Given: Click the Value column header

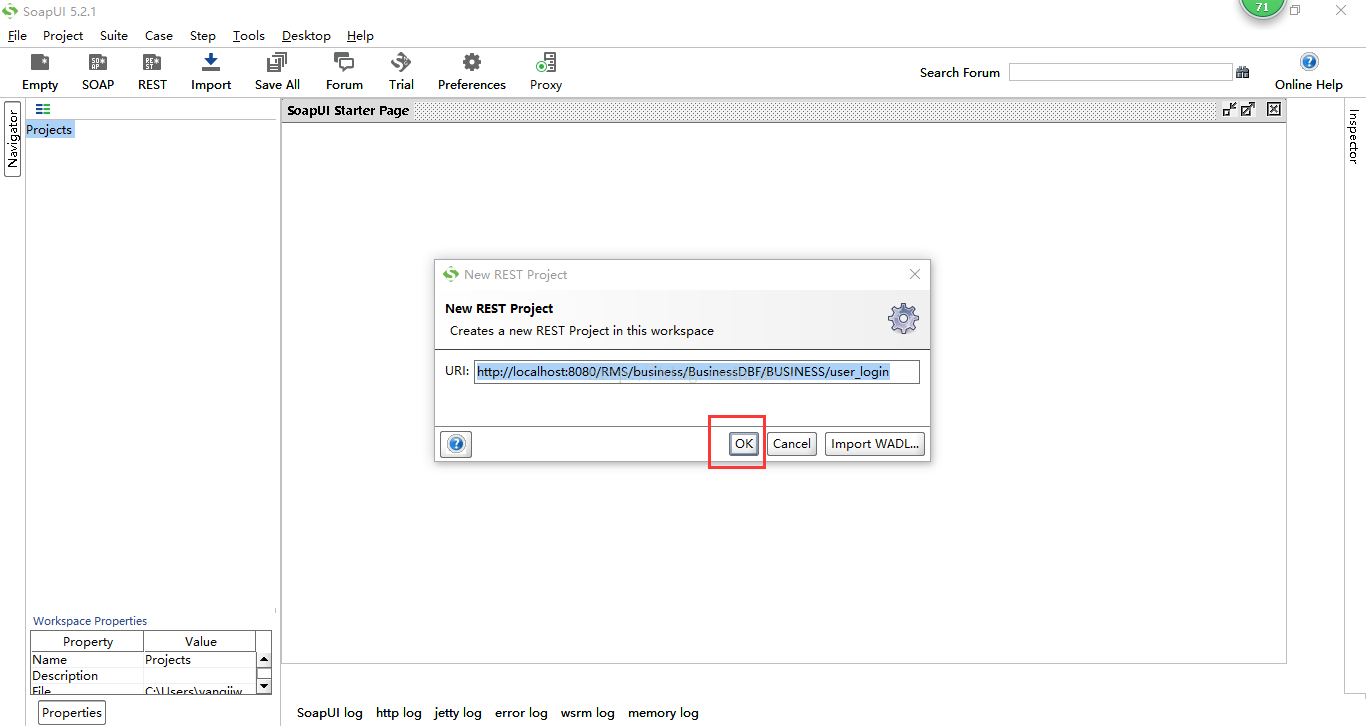Looking at the screenshot, I should pyautogui.click(x=201, y=642).
